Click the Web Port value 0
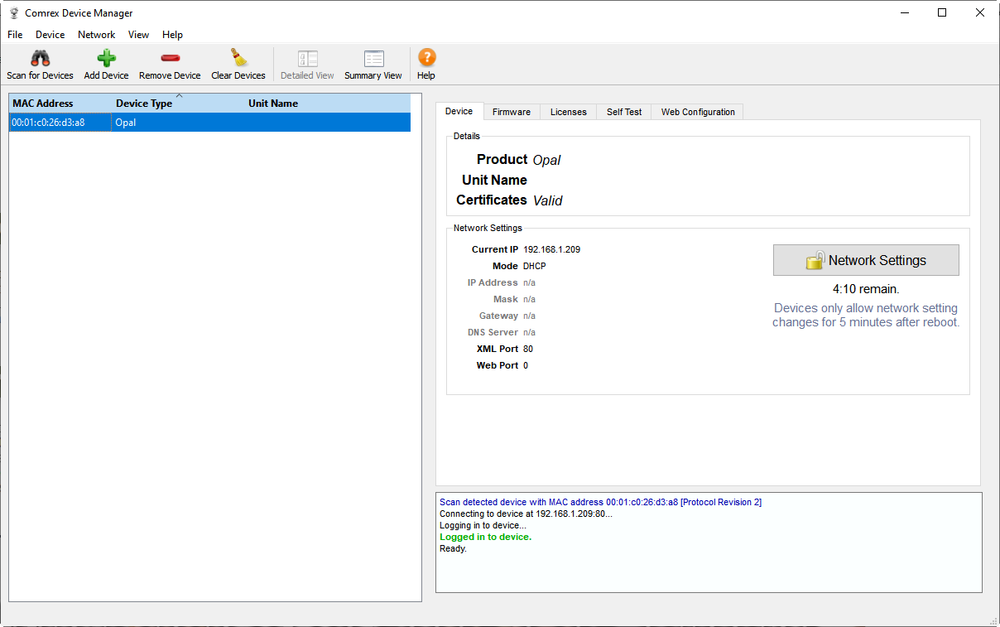The width and height of the screenshot is (1000, 627). point(526,365)
